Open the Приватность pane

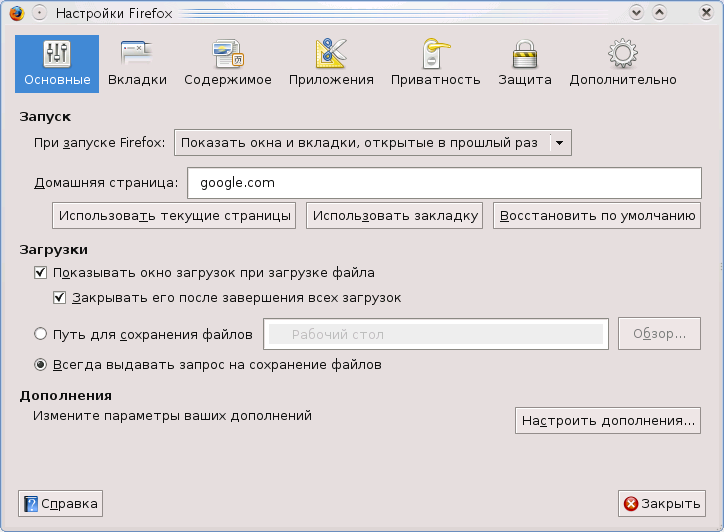click(x=435, y=64)
